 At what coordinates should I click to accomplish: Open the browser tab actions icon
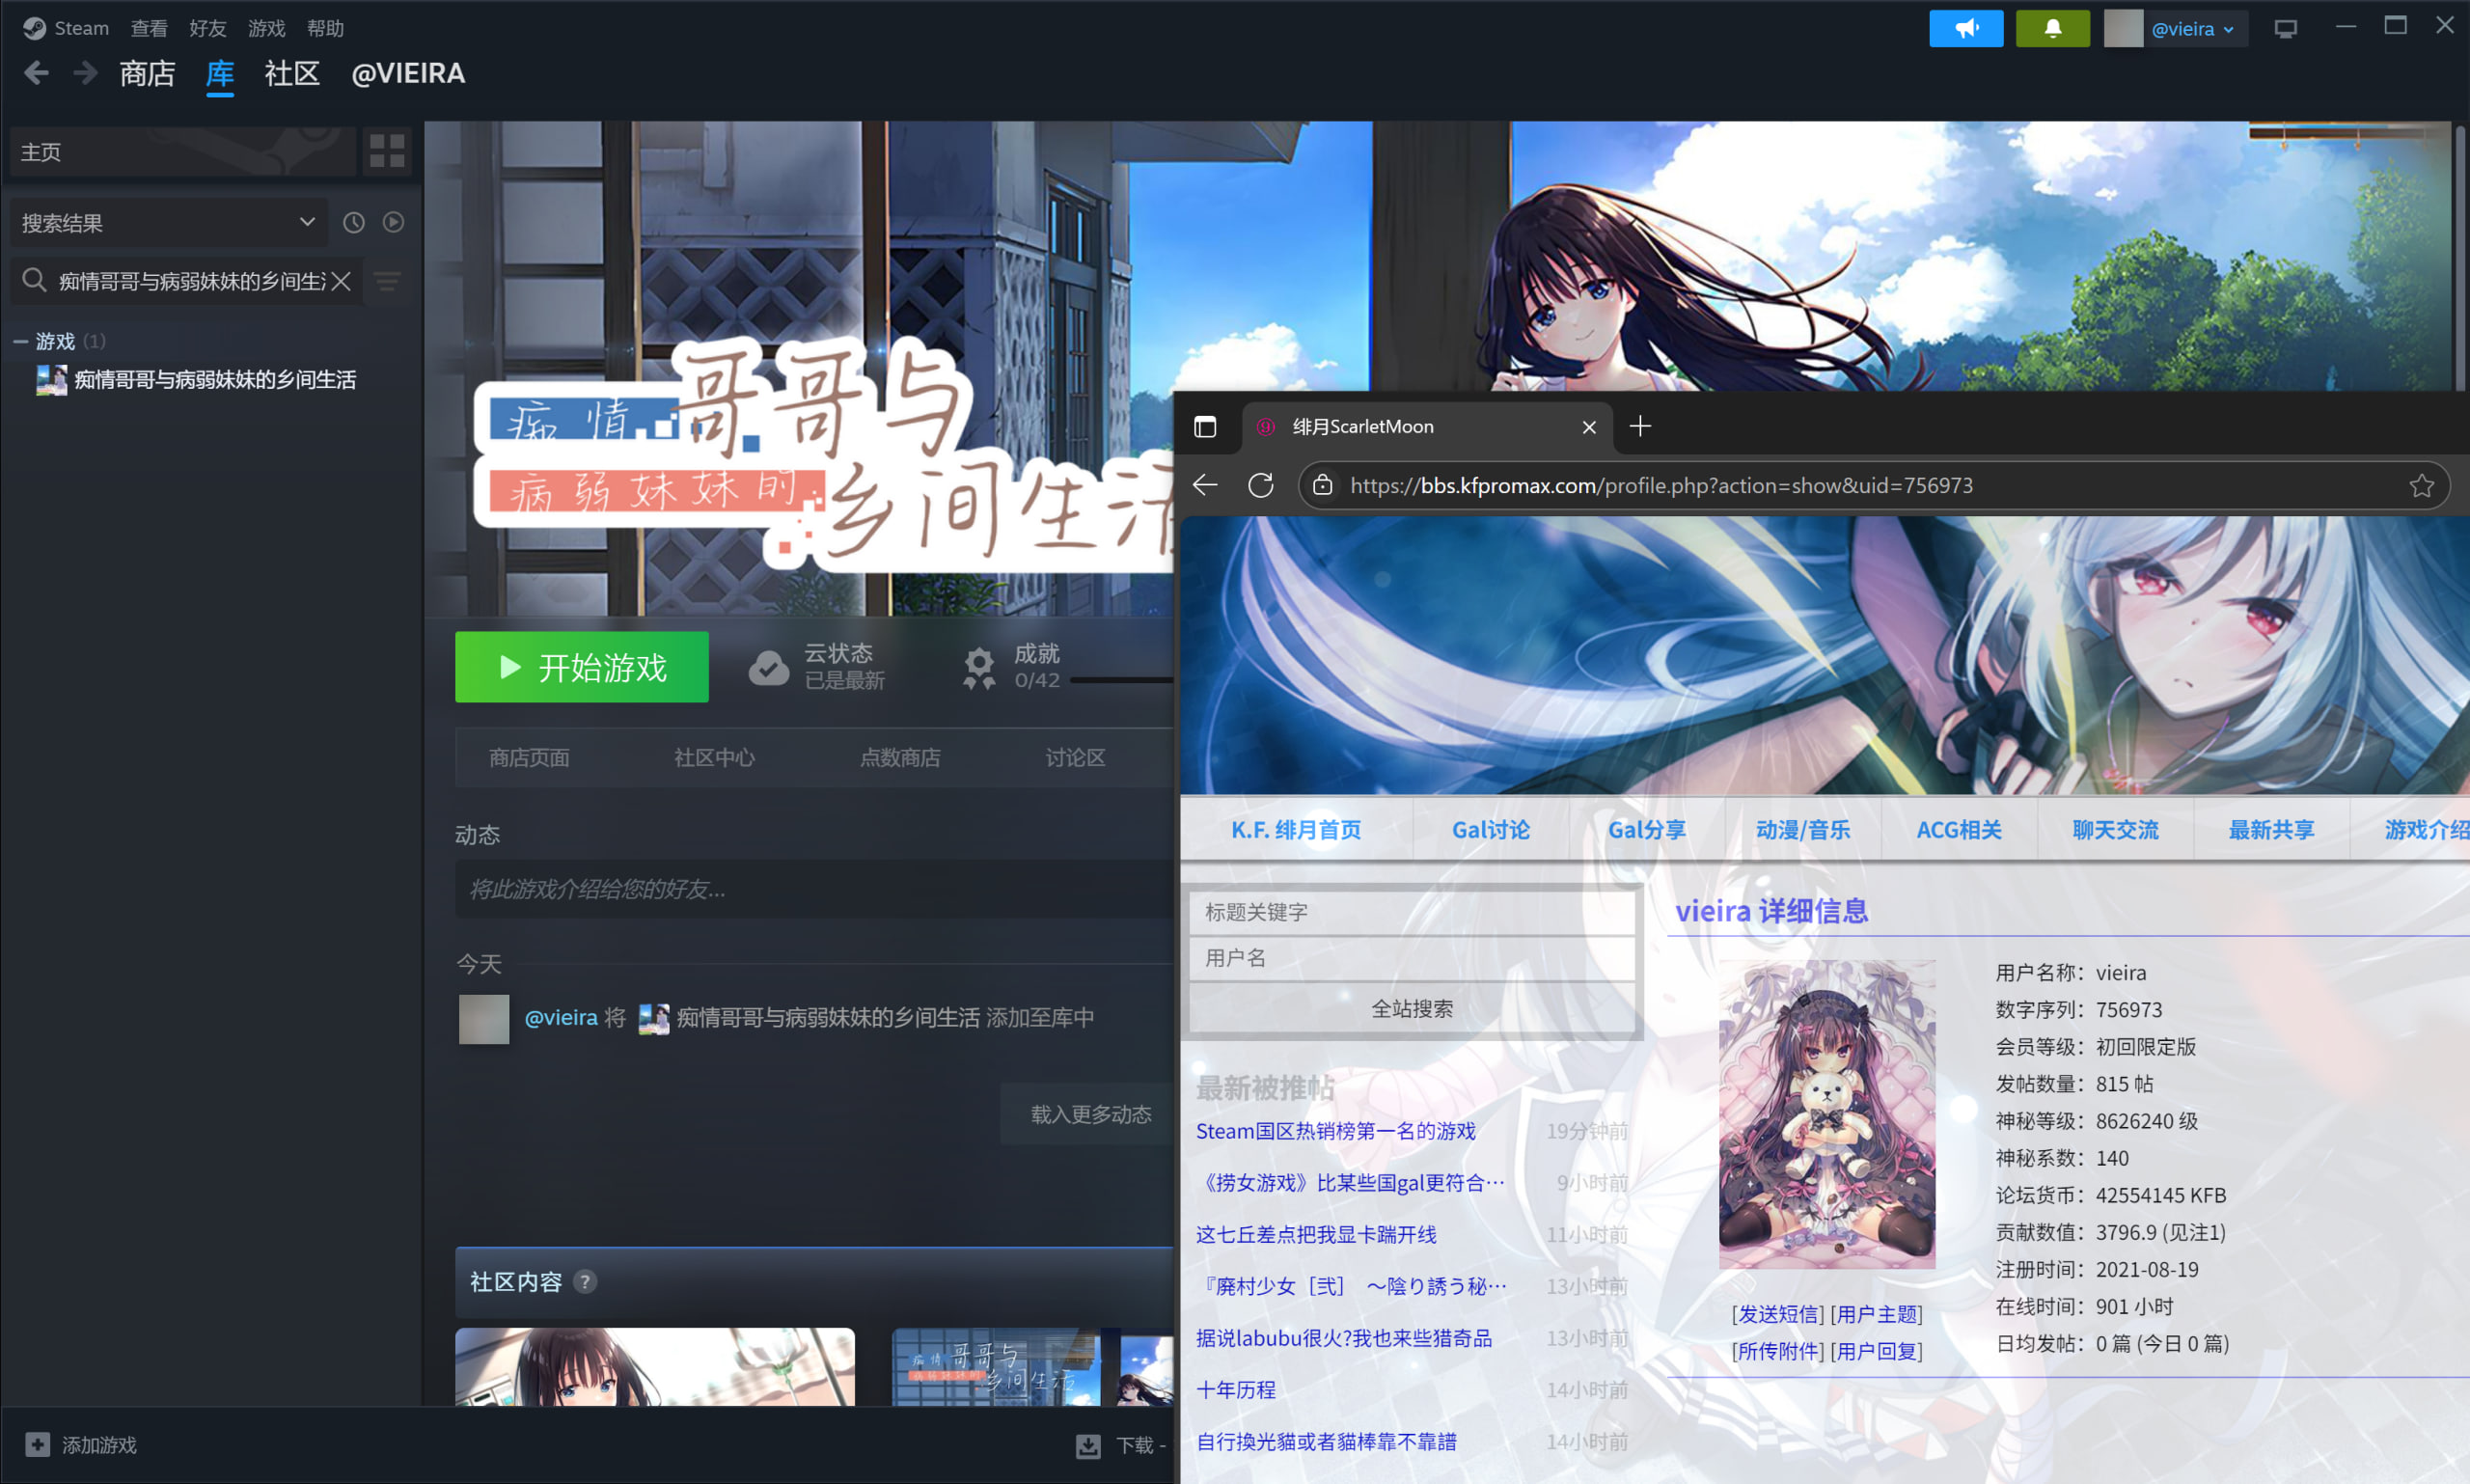point(1205,427)
